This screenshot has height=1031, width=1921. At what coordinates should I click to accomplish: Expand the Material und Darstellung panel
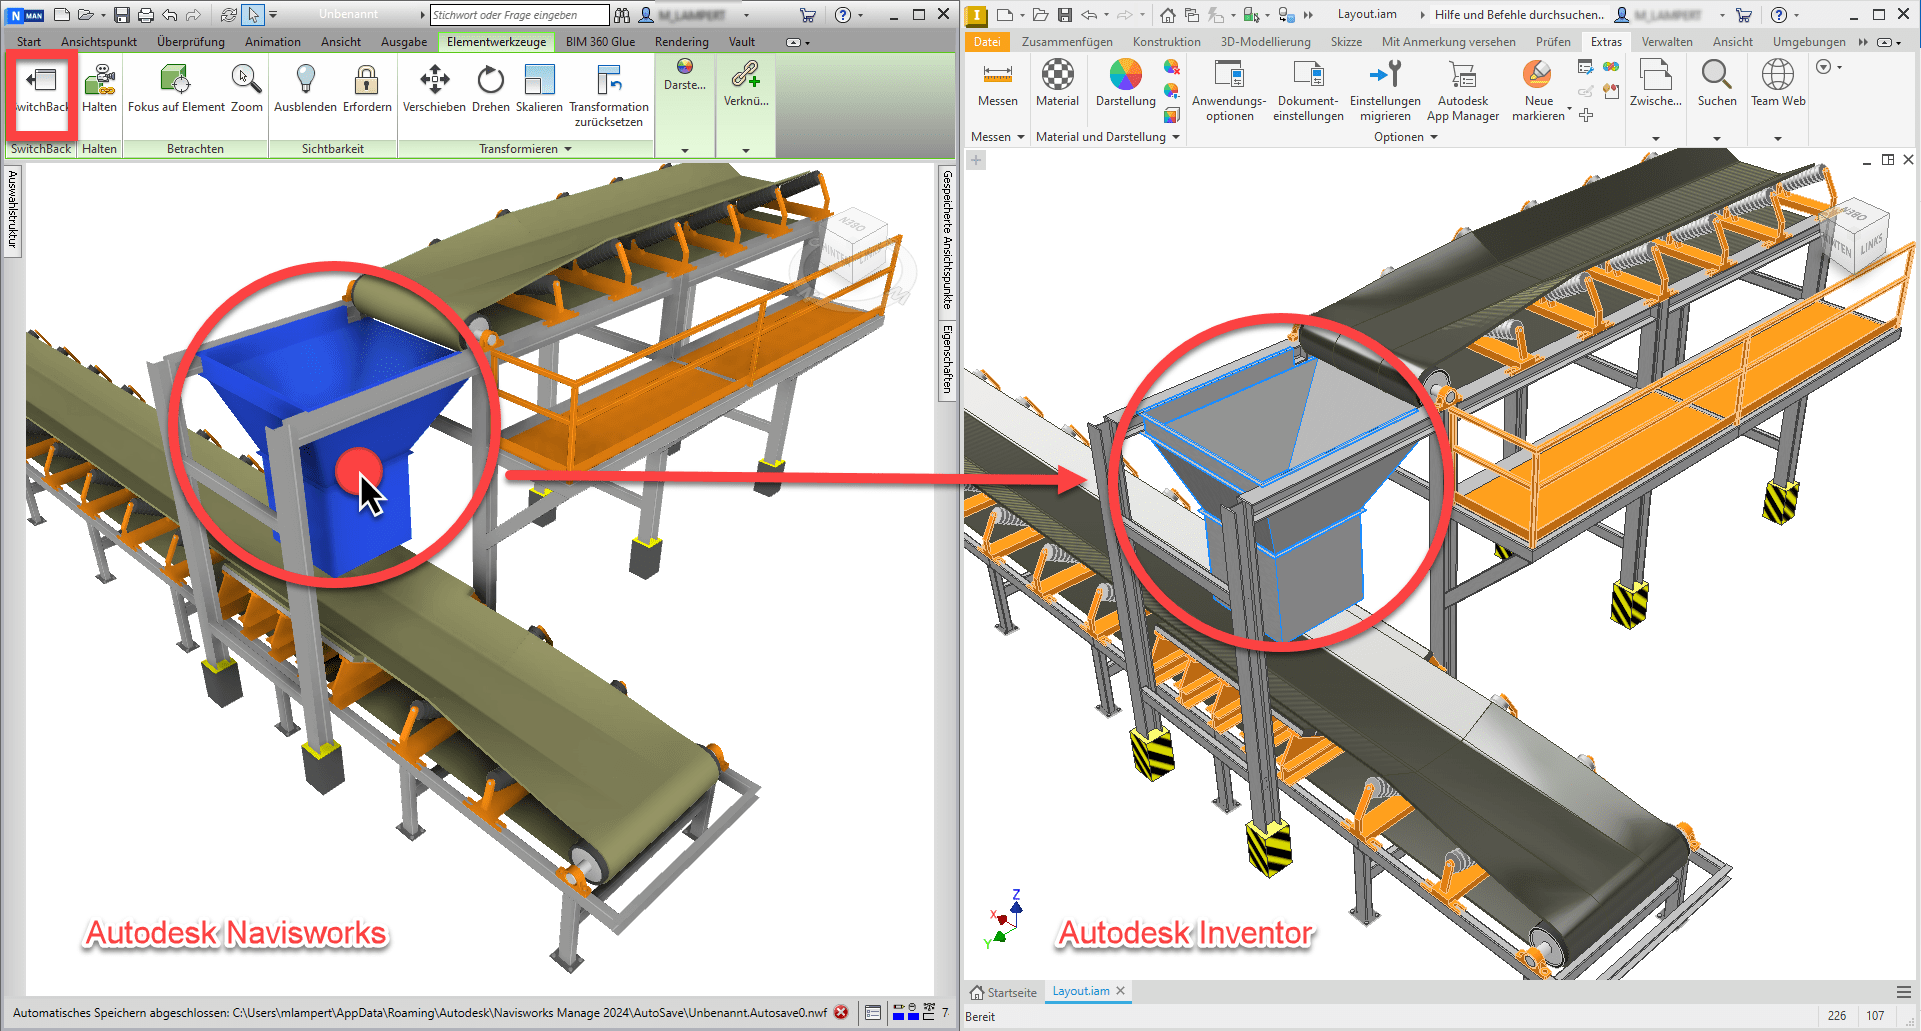[1176, 137]
